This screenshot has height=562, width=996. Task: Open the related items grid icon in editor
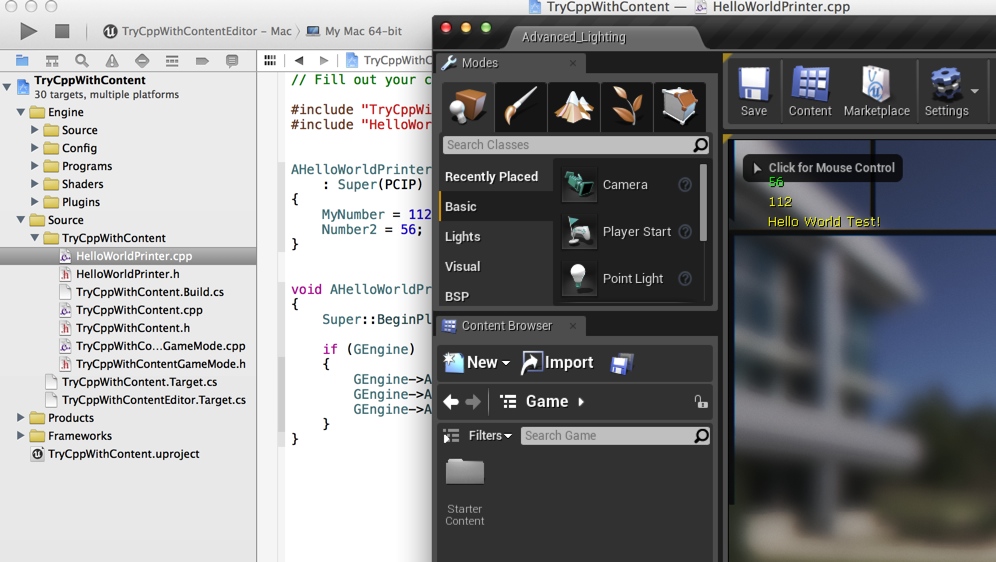click(x=270, y=60)
